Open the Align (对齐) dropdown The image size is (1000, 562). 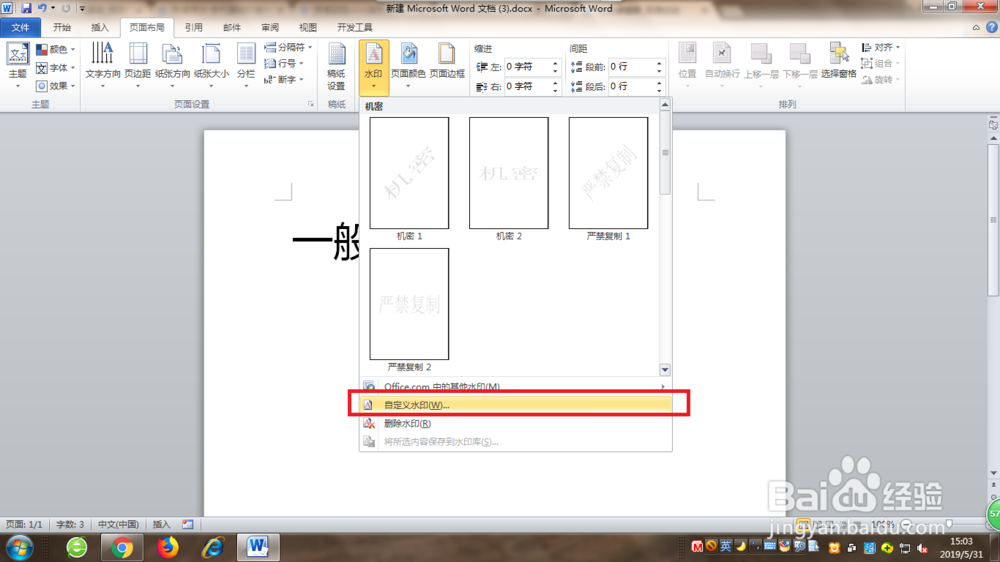(x=880, y=47)
